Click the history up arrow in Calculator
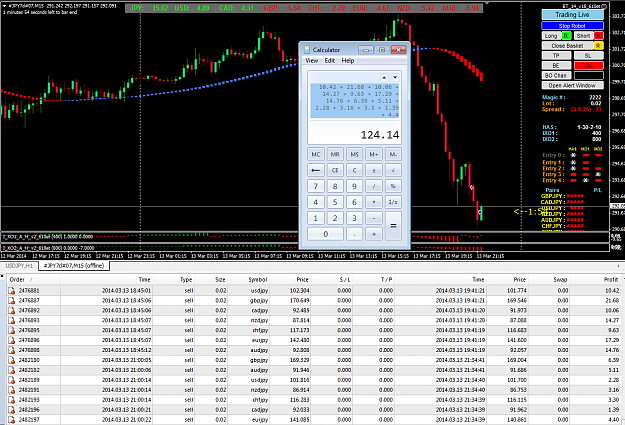 (x=384, y=77)
